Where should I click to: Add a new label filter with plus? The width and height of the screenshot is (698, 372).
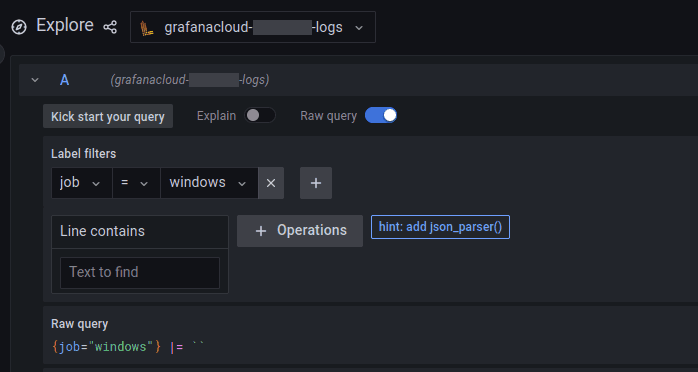(316, 183)
